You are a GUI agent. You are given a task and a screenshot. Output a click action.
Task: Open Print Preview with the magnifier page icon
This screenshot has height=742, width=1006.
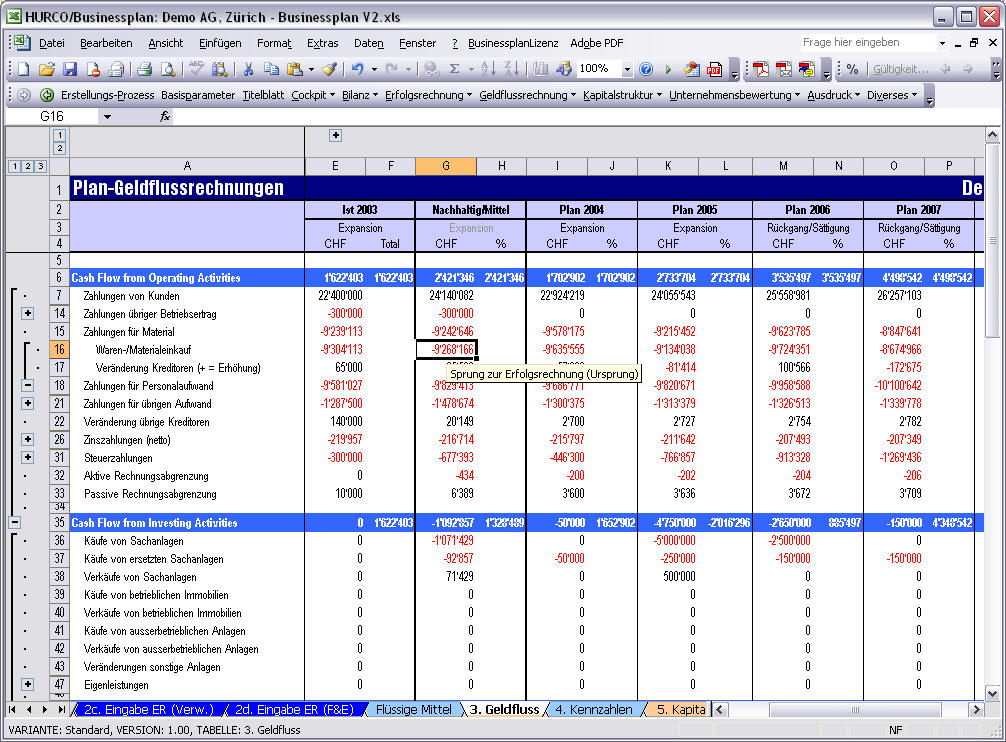[x=167, y=69]
